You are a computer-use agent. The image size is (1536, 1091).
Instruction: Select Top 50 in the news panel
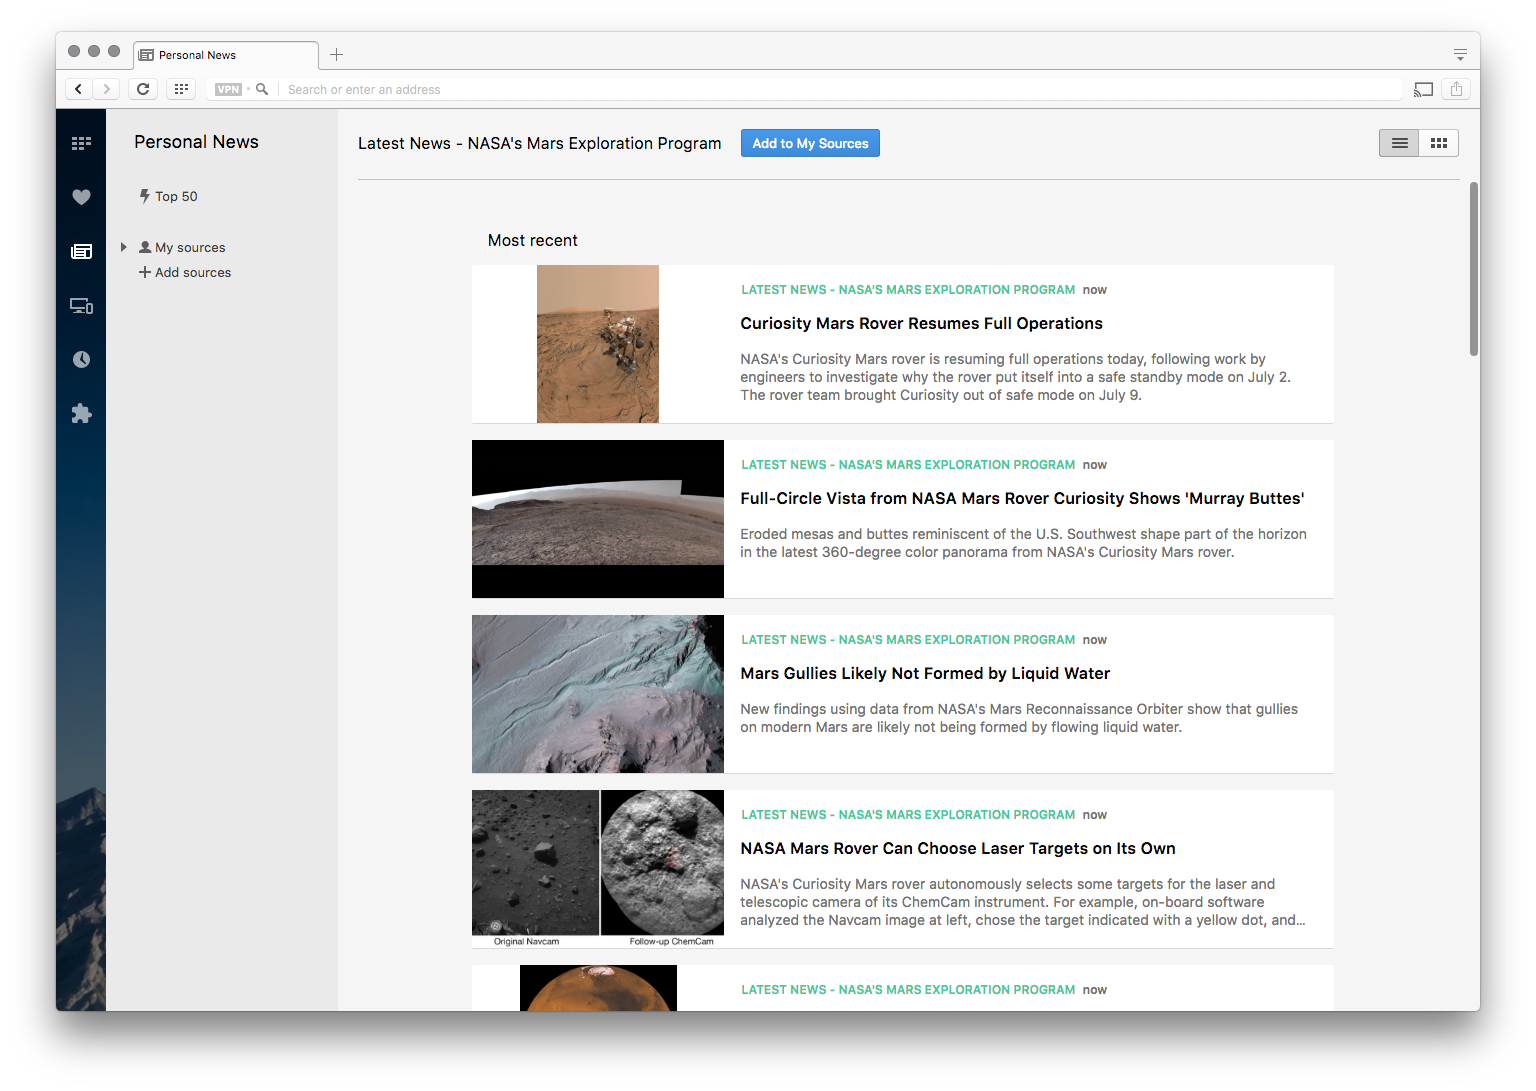176,196
